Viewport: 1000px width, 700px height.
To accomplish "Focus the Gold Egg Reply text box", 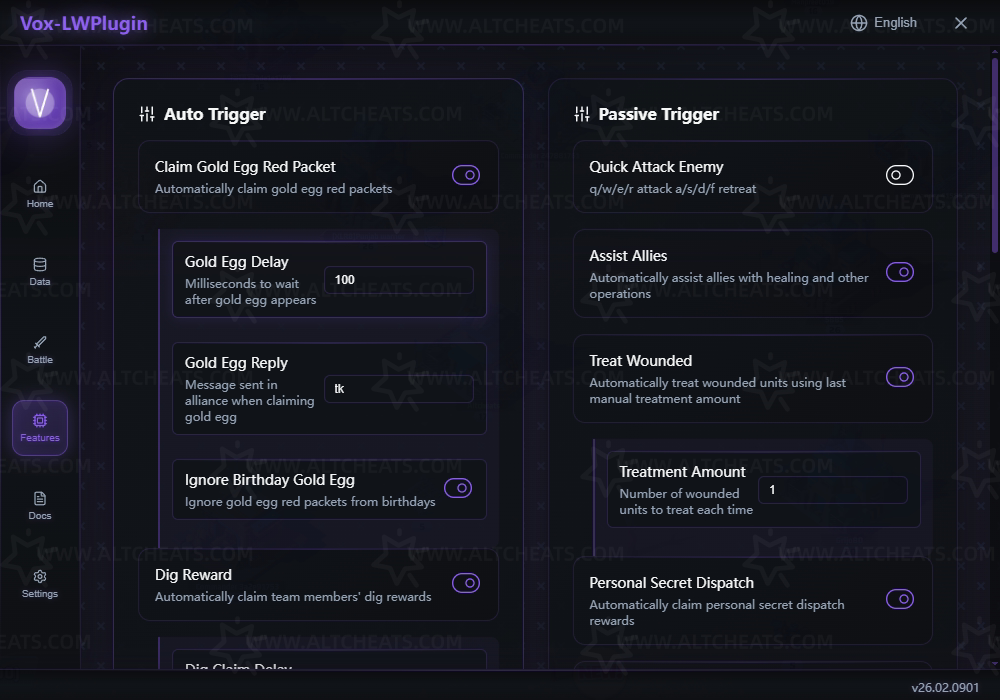I will pyautogui.click(x=398, y=389).
